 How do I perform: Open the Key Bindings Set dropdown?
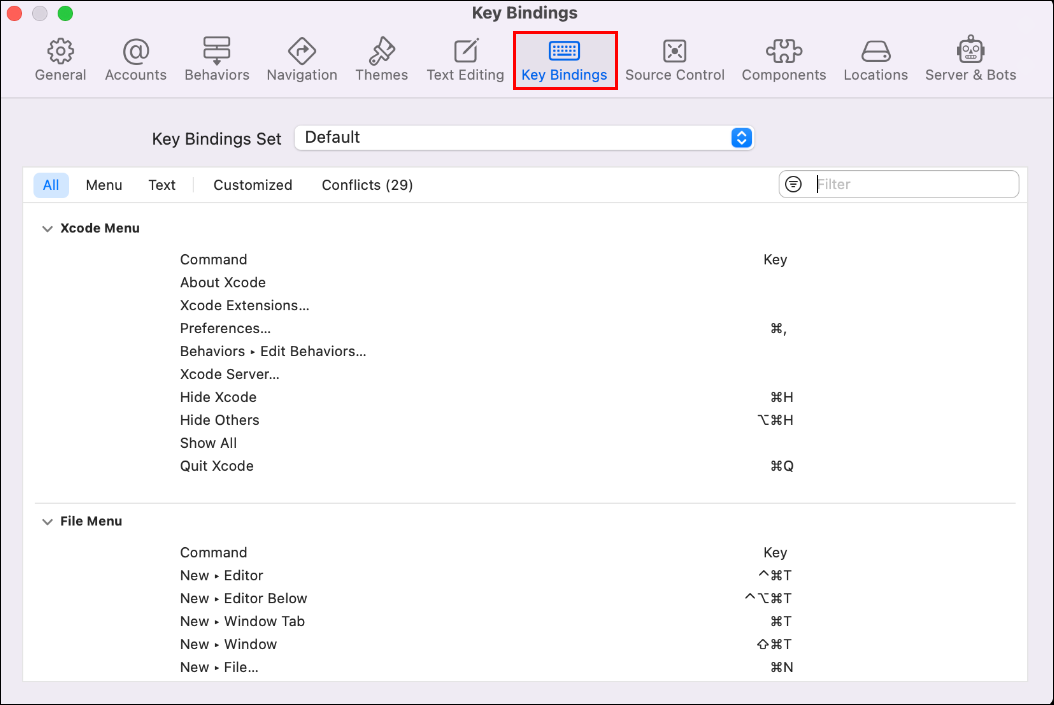point(524,138)
